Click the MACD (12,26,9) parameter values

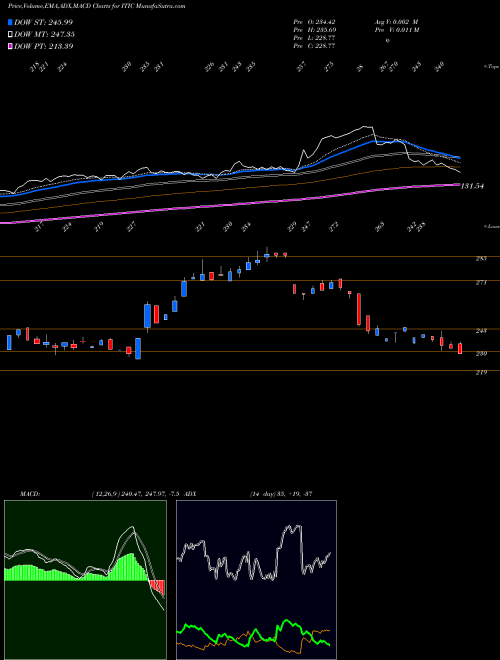[x=137, y=494]
